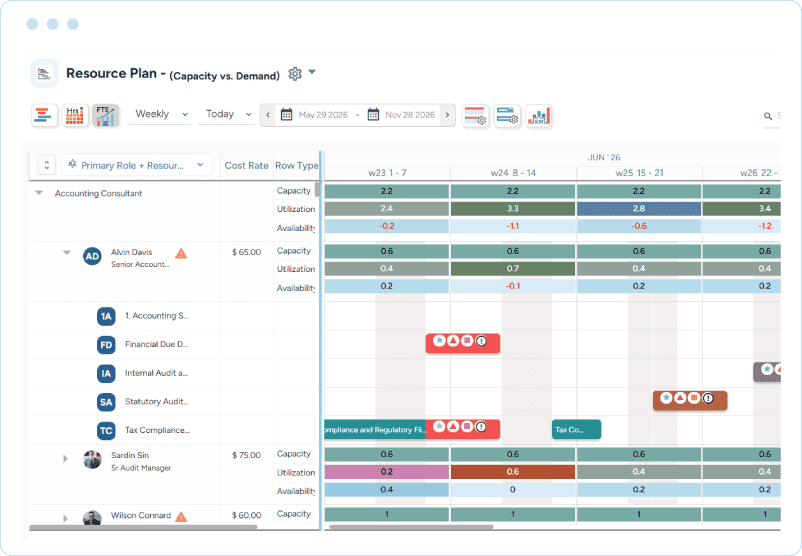Click the $ 65.00 cost rate for Alvin Davis

coord(247,252)
